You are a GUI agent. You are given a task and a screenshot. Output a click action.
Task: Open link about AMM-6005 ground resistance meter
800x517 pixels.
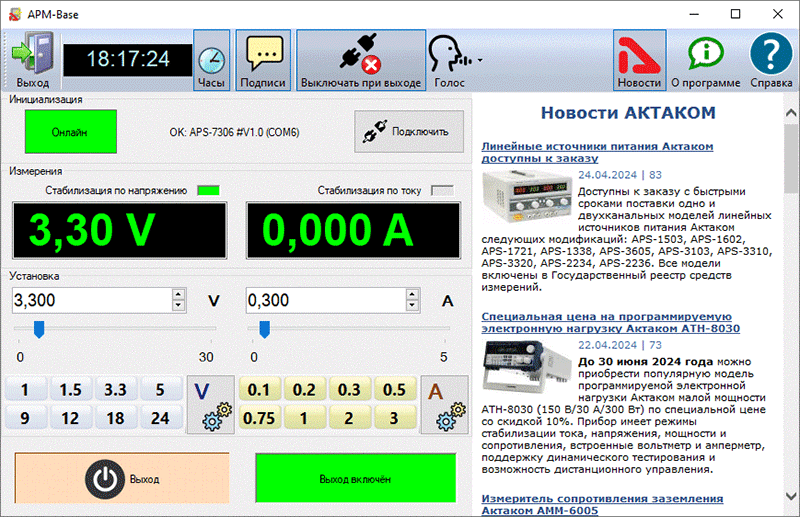click(602, 504)
